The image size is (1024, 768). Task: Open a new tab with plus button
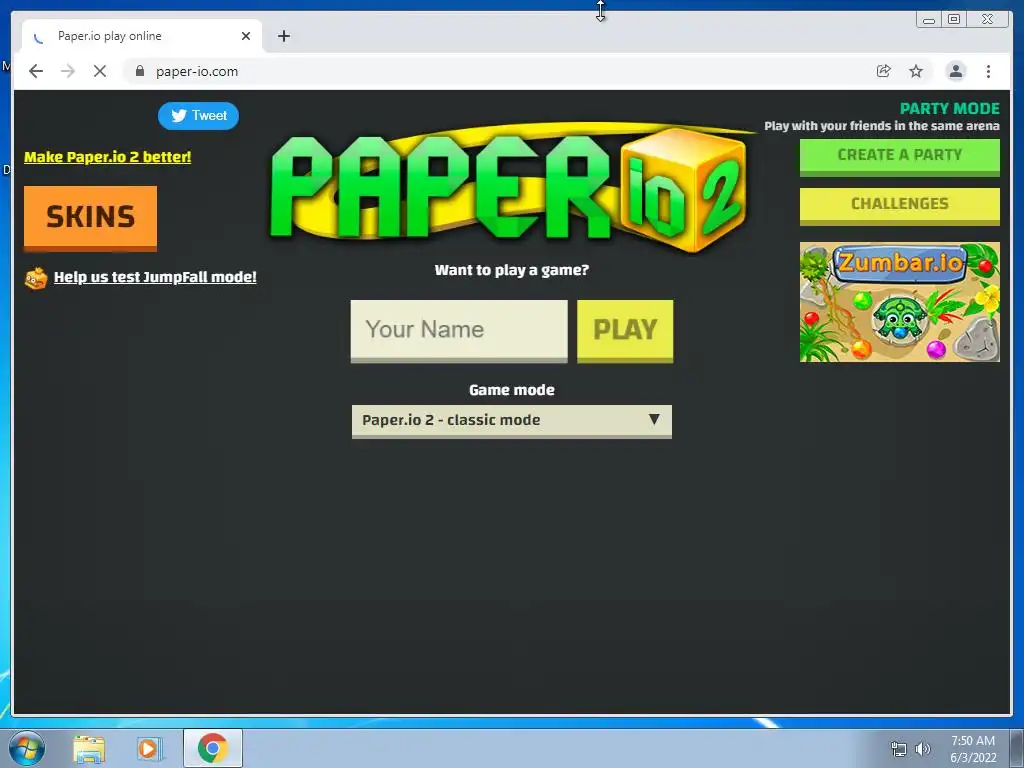[284, 36]
